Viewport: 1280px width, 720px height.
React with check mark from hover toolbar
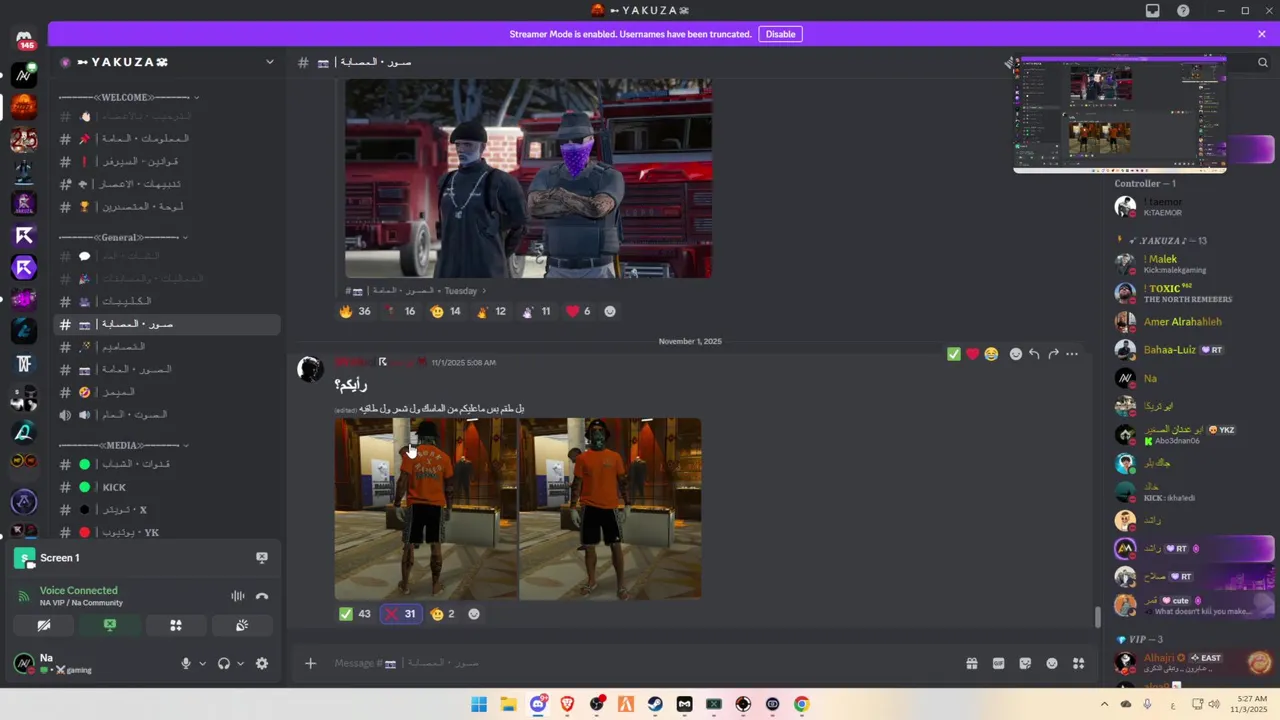pos(953,354)
